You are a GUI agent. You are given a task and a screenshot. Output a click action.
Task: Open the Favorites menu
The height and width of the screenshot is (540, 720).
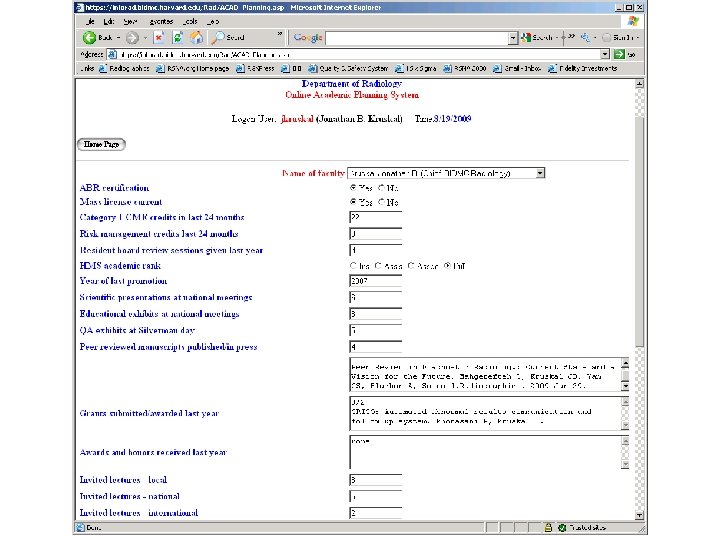point(161,21)
